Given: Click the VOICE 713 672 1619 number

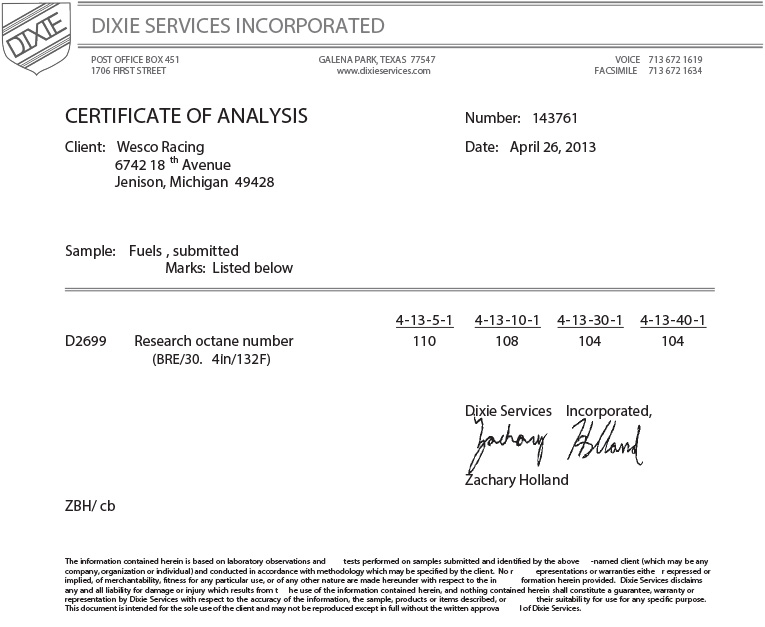Looking at the screenshot, I should [659, 60].
